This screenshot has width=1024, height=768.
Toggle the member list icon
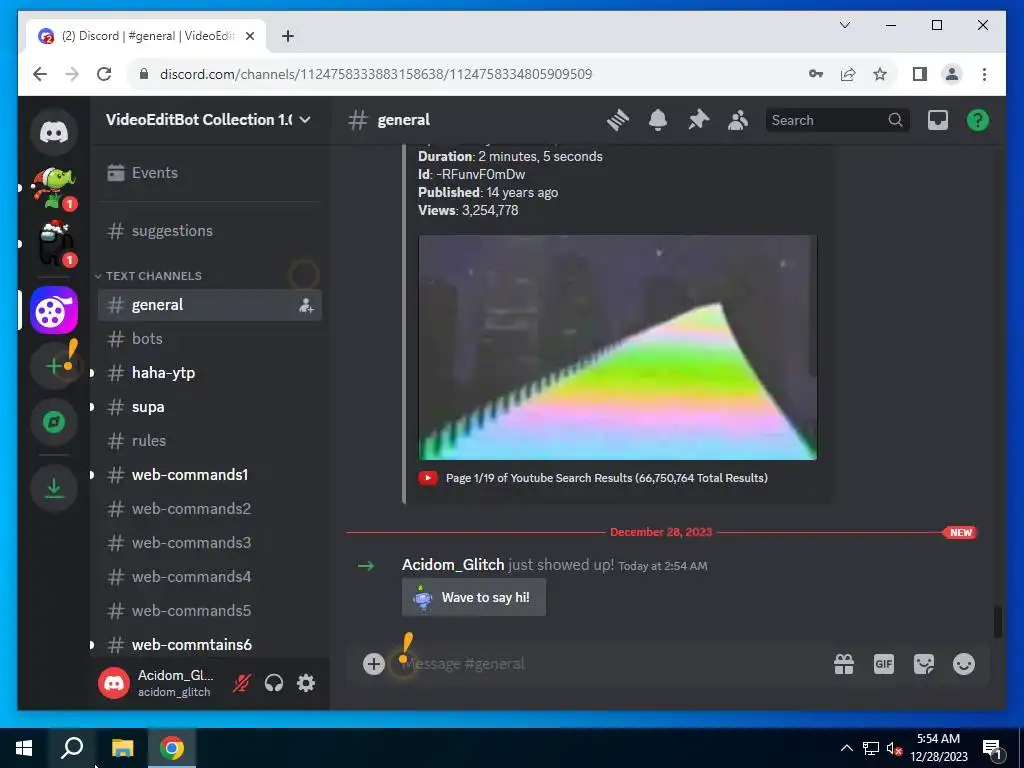738,120
